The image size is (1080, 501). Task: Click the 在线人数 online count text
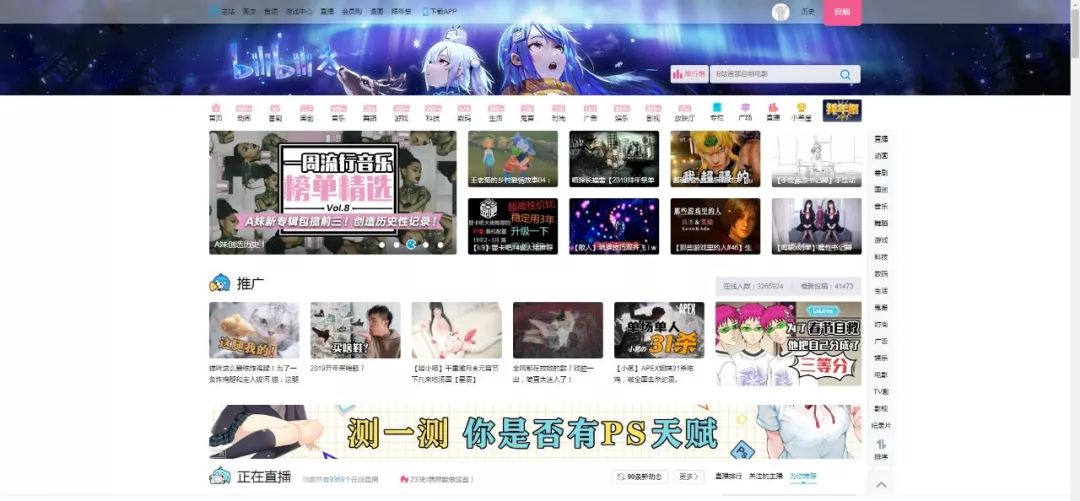[753, 286]
